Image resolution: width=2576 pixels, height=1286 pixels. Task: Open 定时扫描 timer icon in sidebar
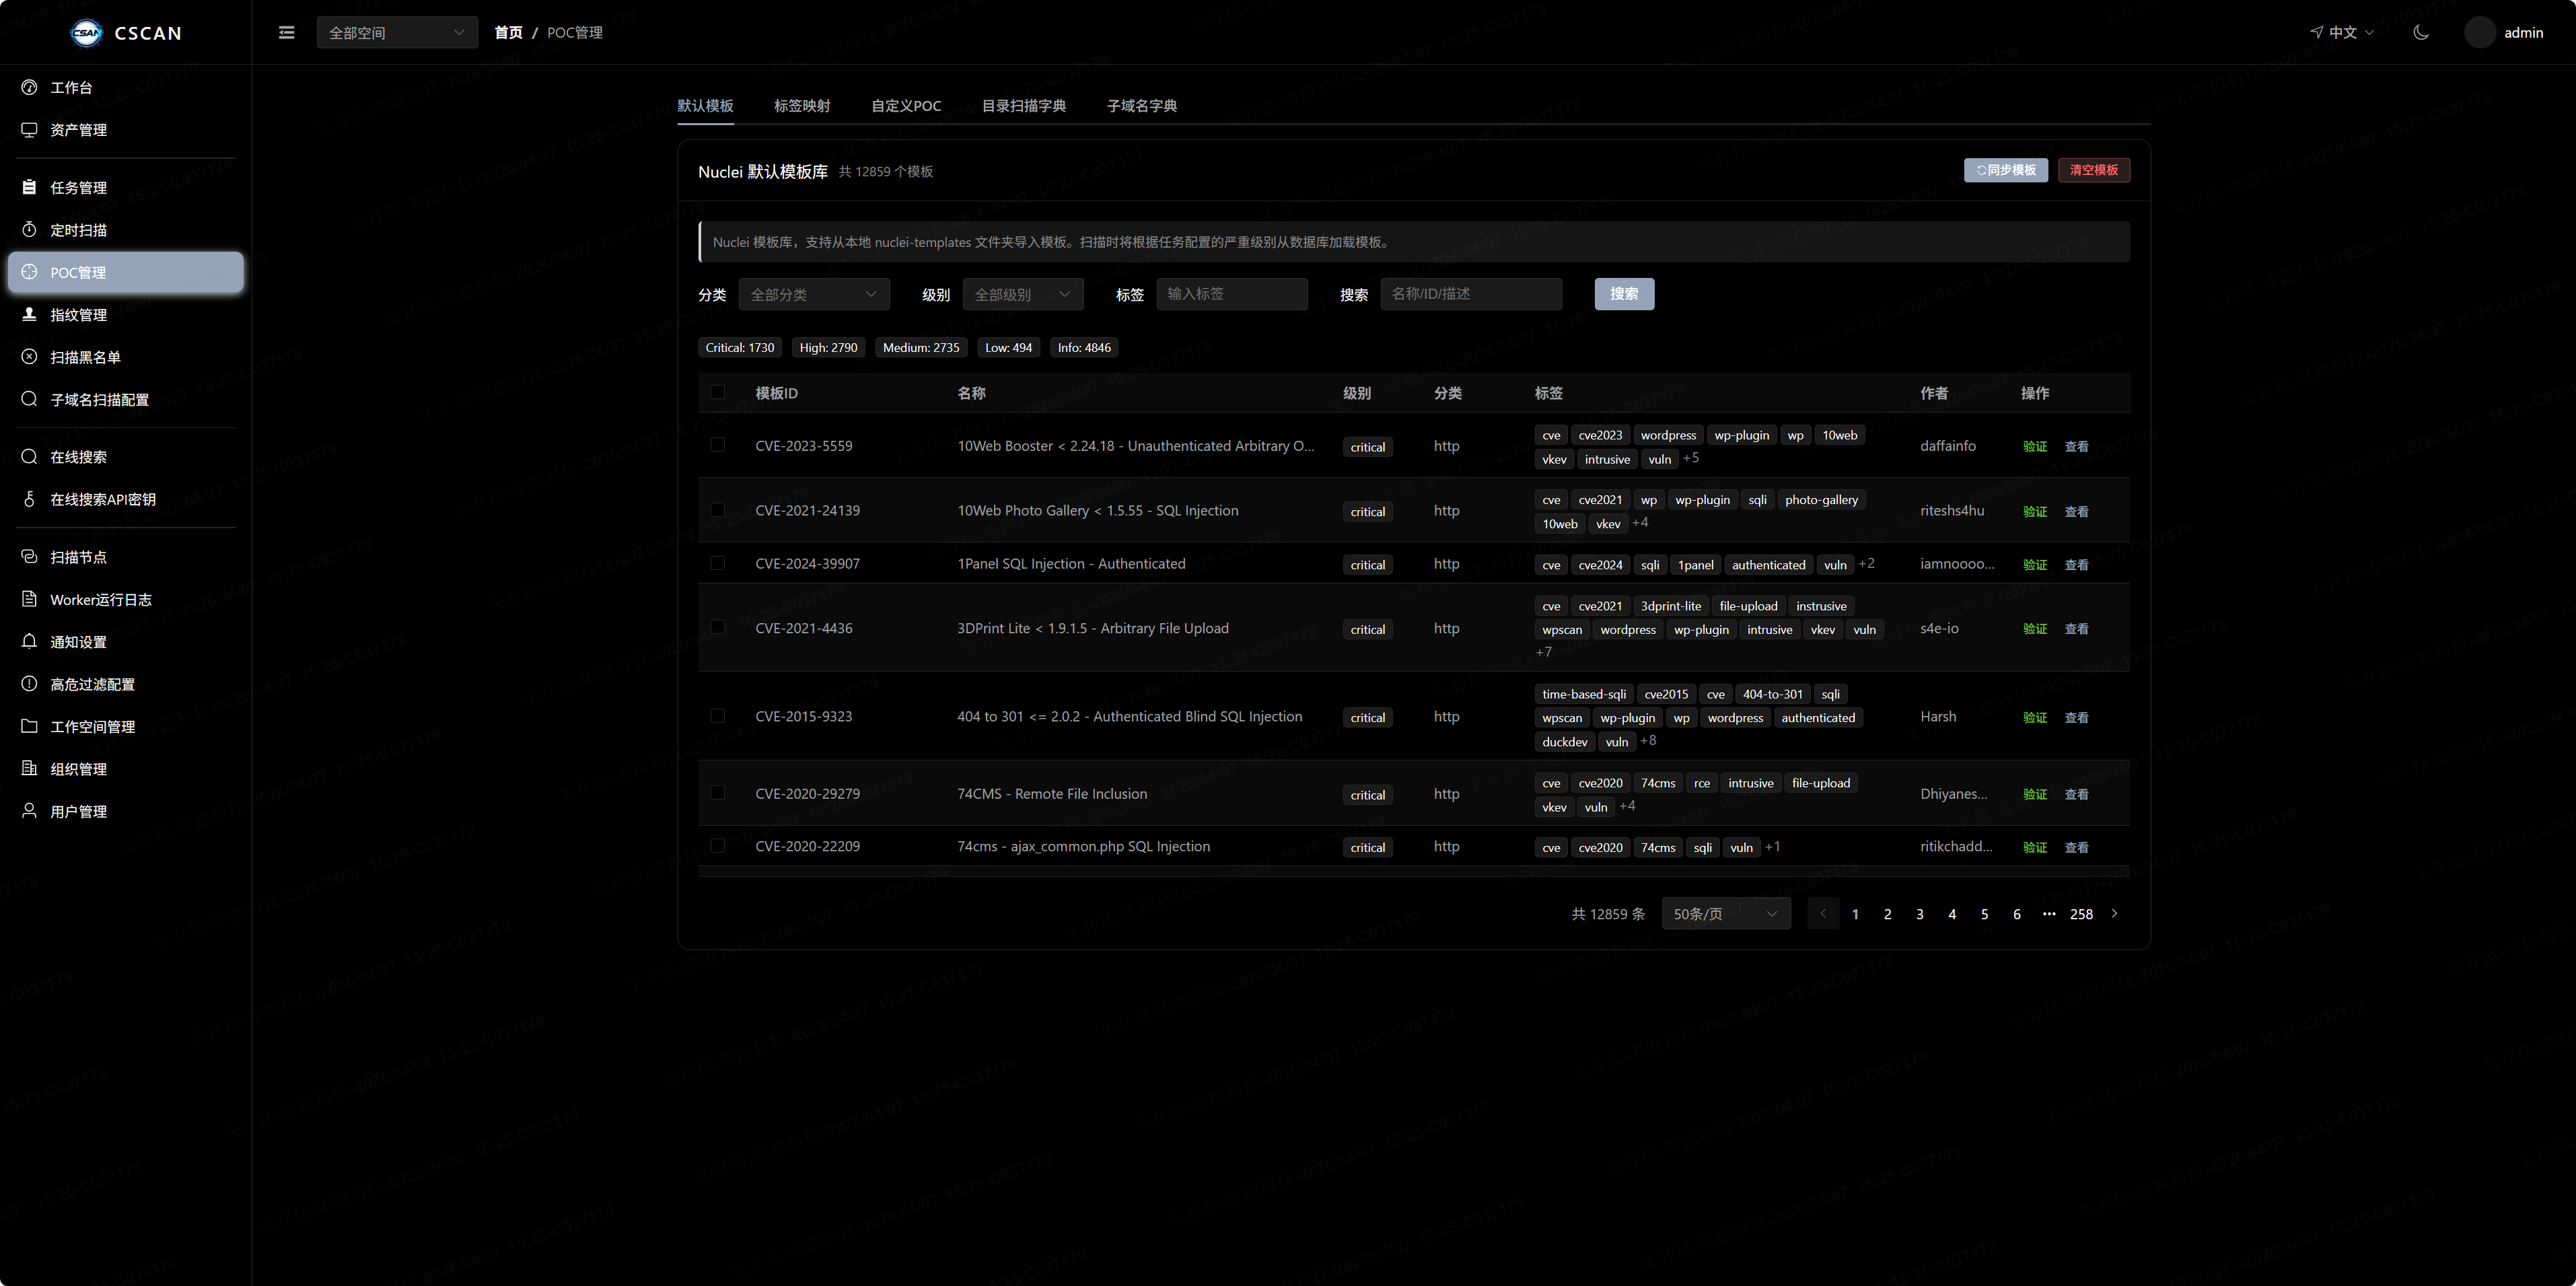click(x=29, y=229)
